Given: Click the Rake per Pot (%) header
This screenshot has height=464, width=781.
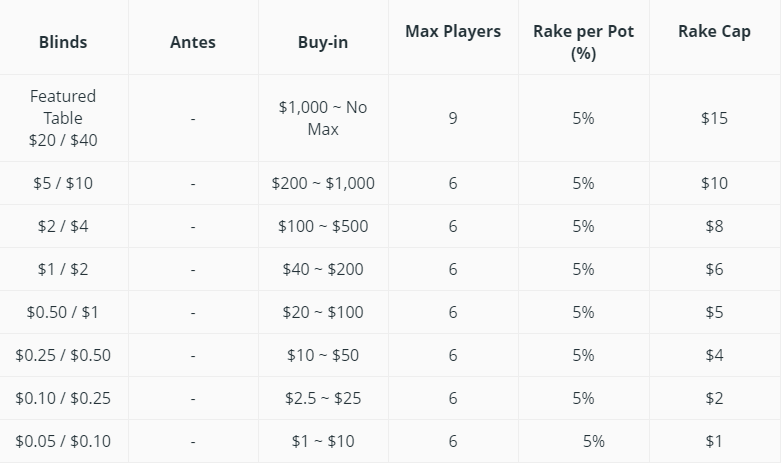Looking at the screenshot, I should pyautogui.click(x=583, y=42).
